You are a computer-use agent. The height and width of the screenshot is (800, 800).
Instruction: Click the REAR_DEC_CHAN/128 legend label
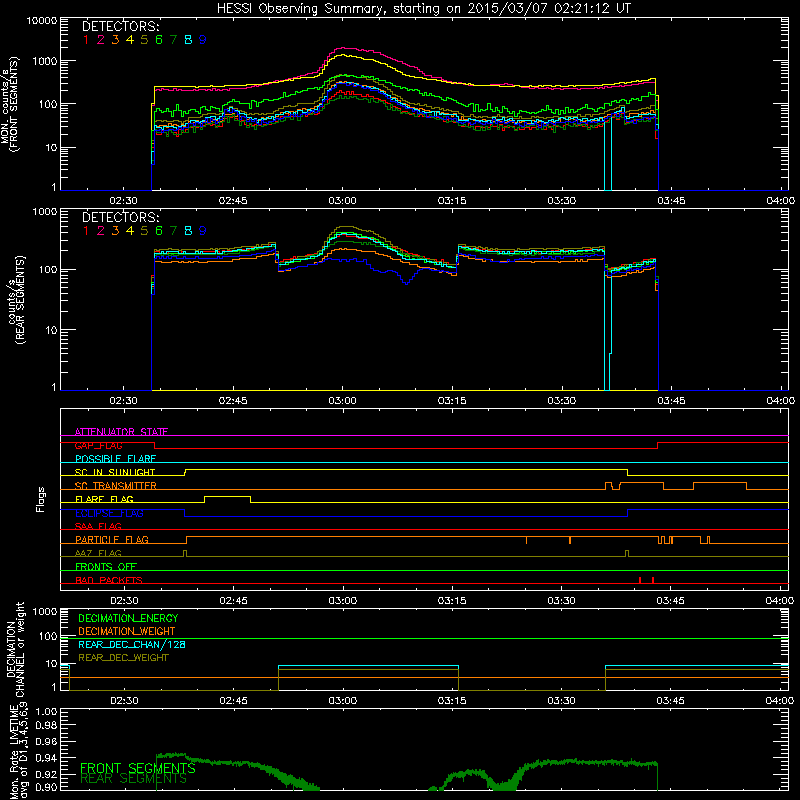pos(132,644)
